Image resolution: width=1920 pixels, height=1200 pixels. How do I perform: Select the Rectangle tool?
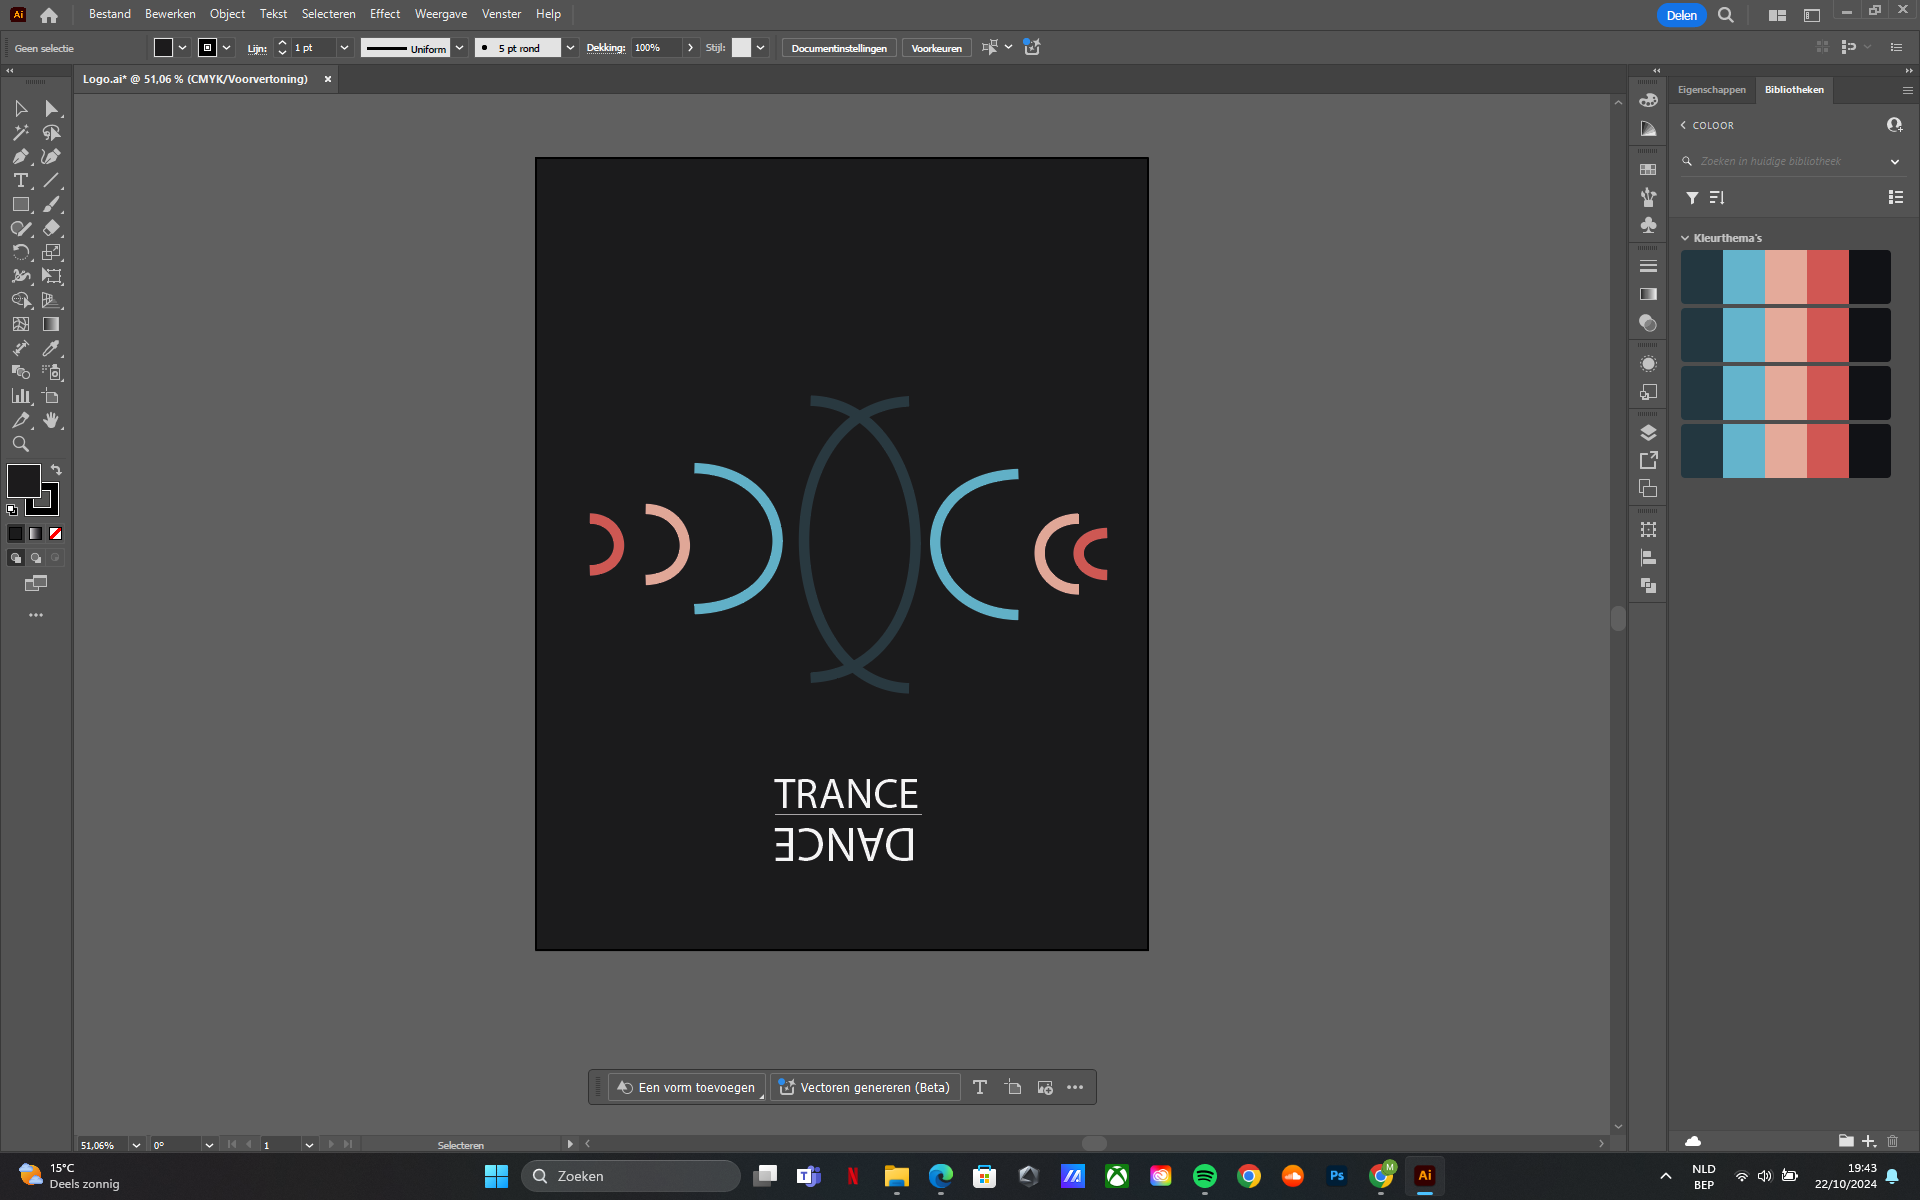click(x=20, y=204)
